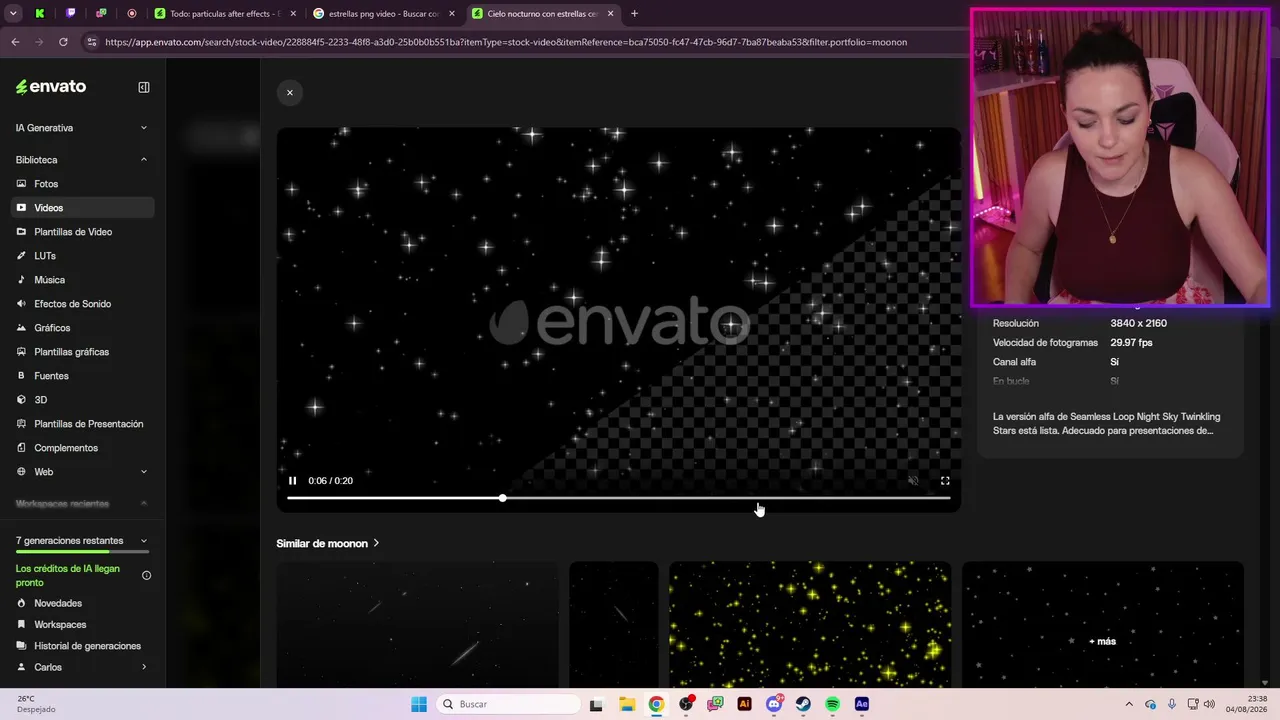Open the narrow vertical similar video thumbnail
Screen dimensions: 1280x720
click(614, 624)
